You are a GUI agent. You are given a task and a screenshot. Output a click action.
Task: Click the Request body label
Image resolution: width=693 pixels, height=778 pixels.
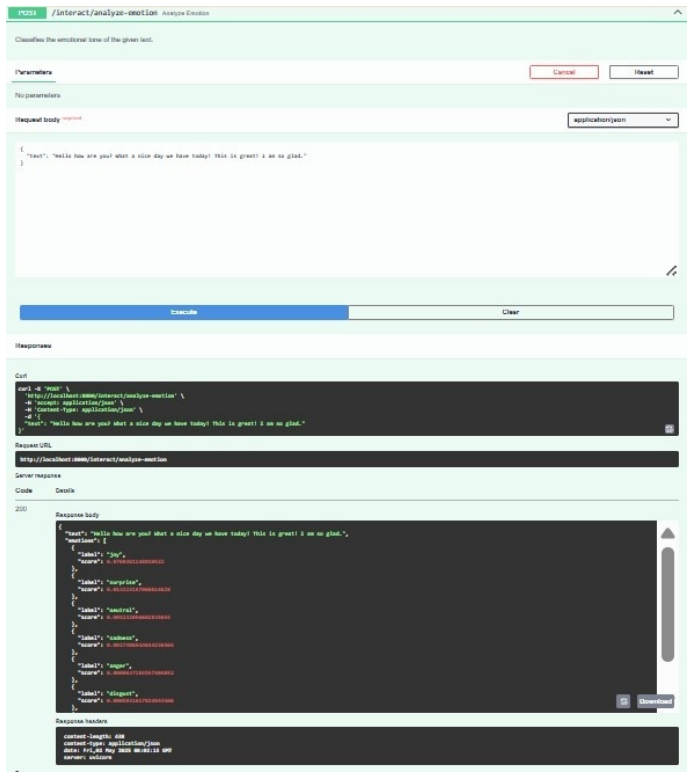pos(37,120)
